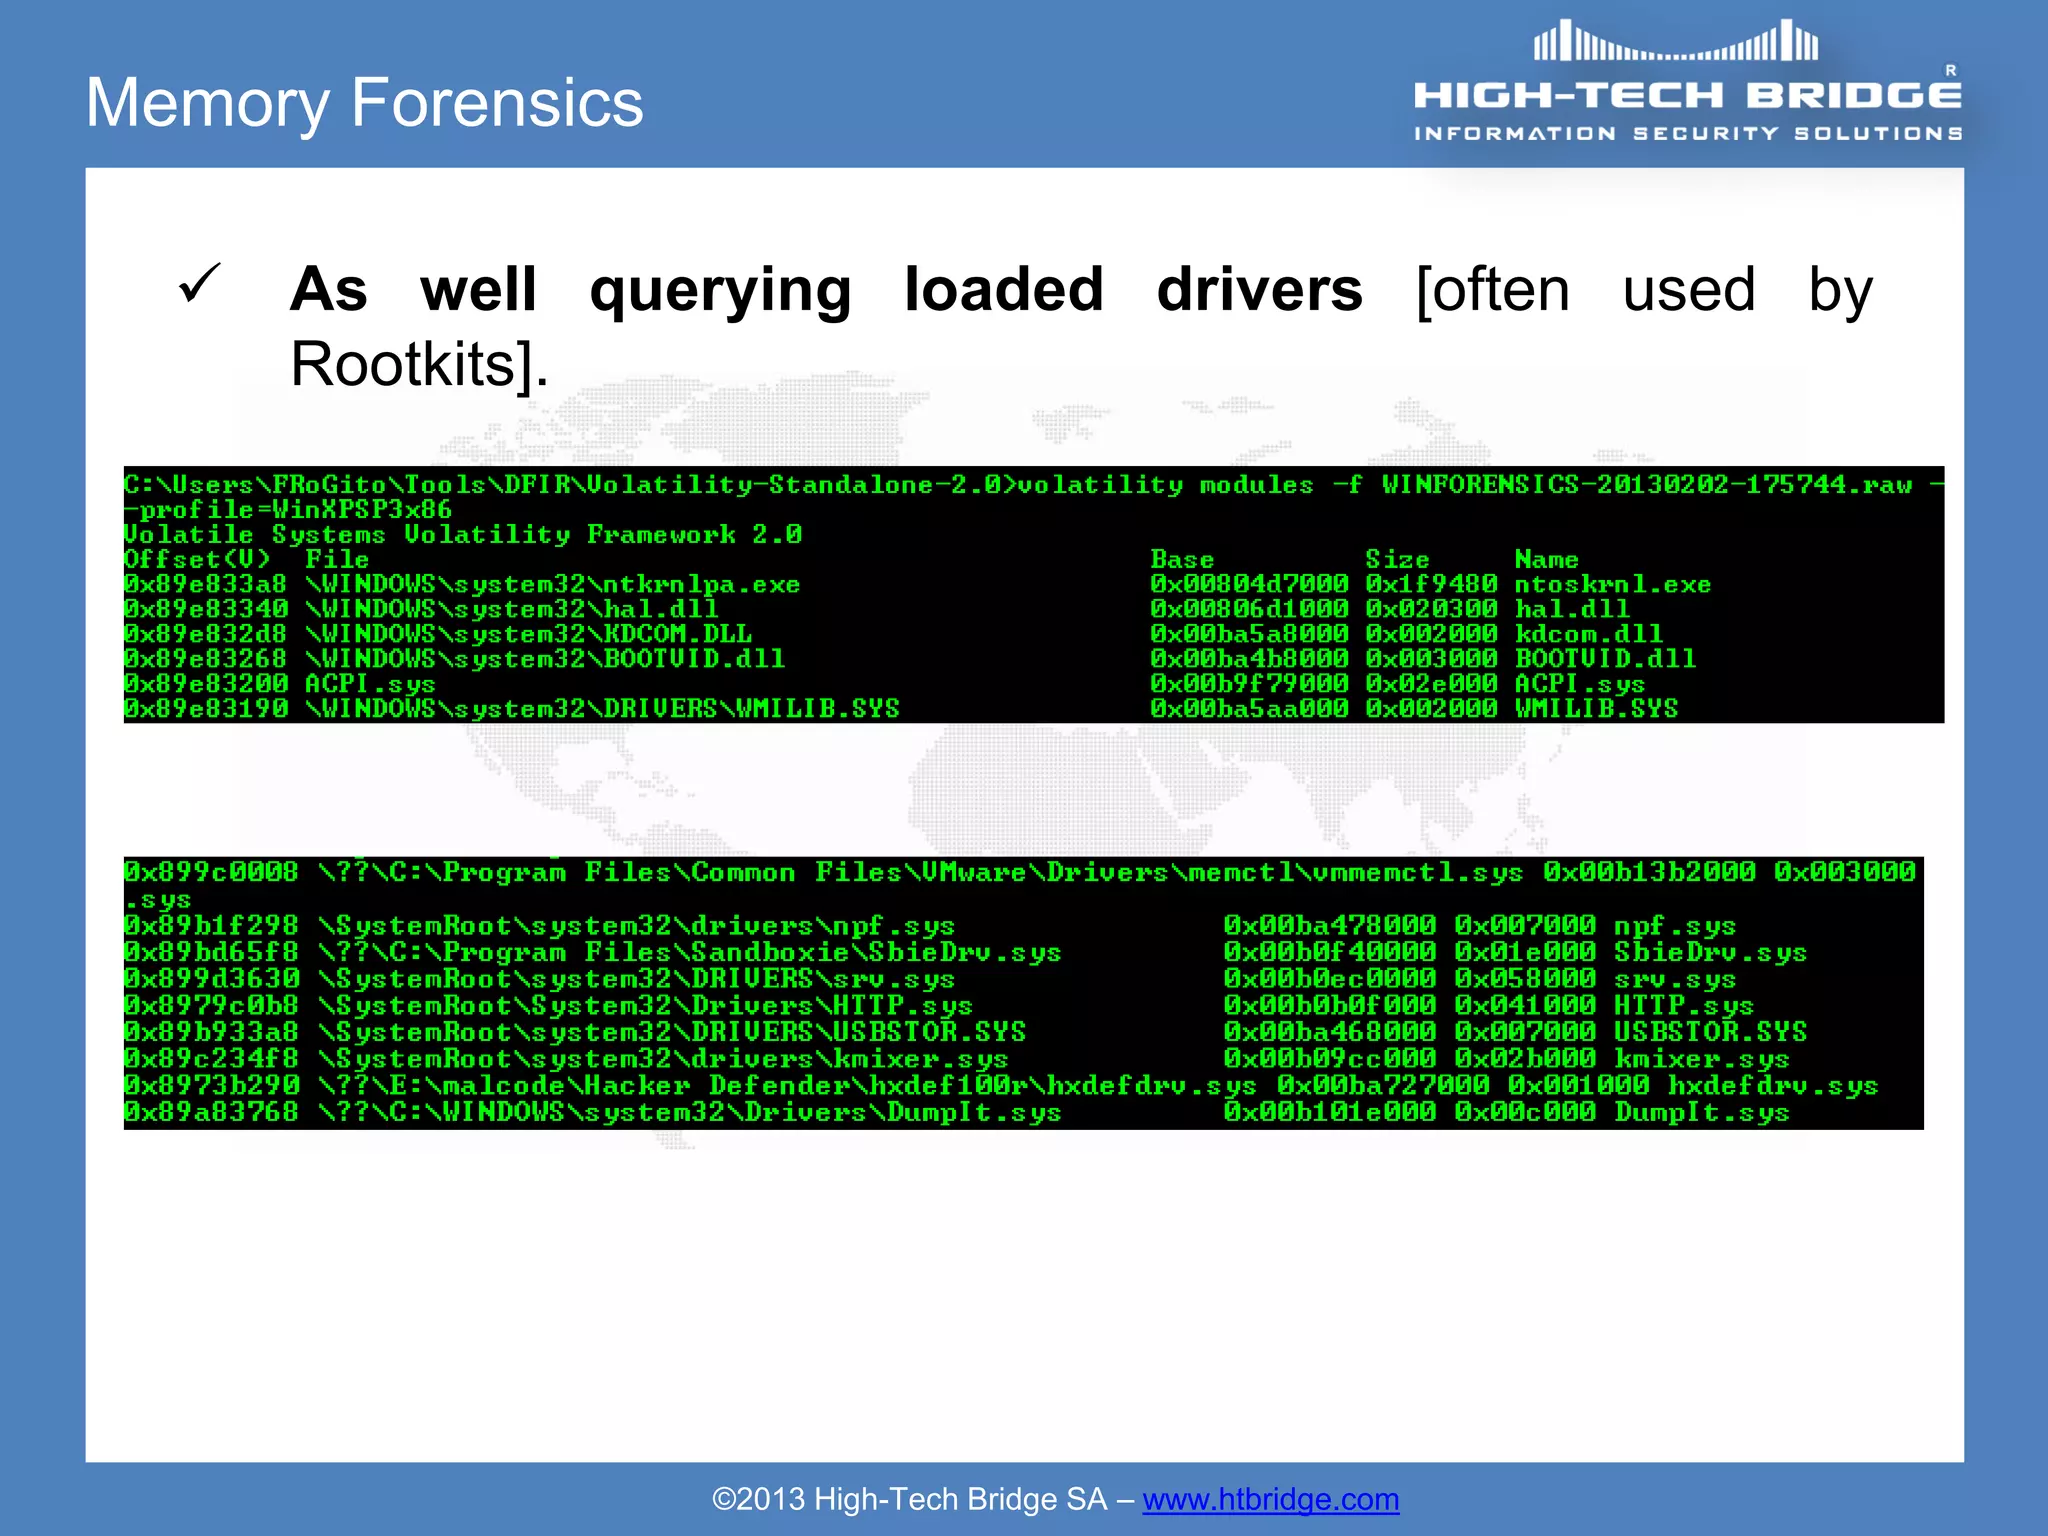
Task: Click the '0x89e83200 ACPI.sys' entry
Action: (280, 684)
